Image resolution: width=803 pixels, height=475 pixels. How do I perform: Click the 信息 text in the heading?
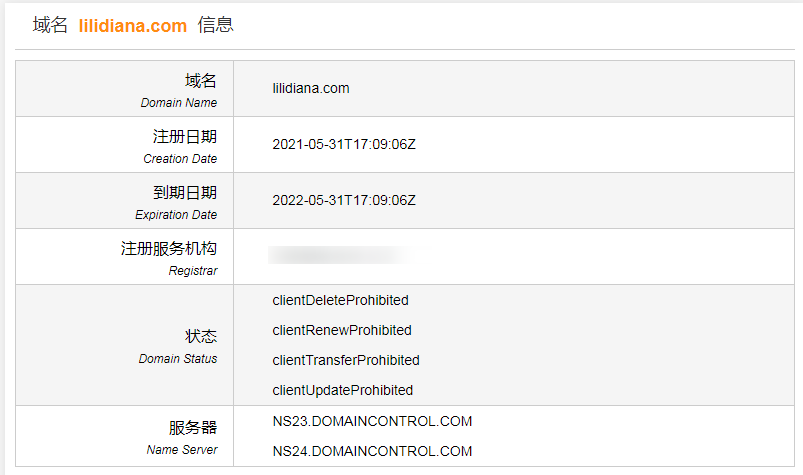coord(215,25)
